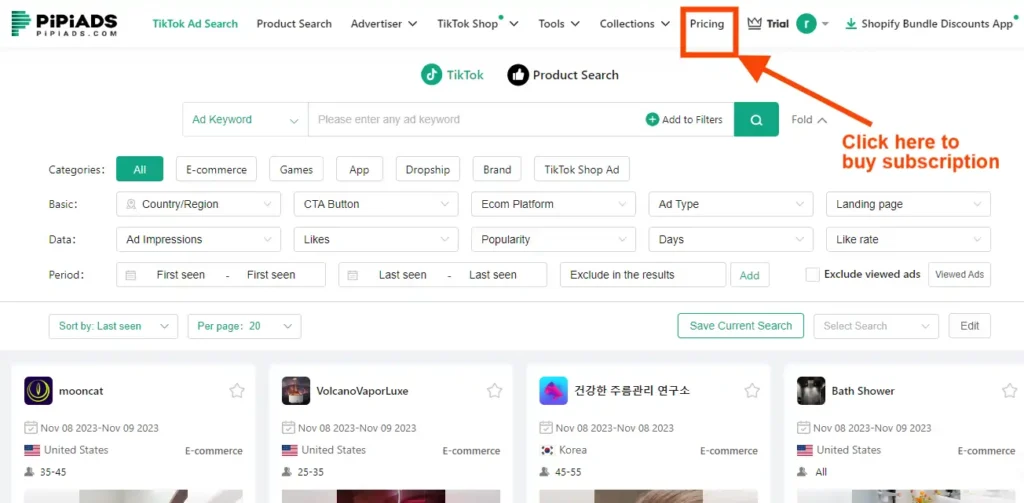Open the Select Search dropdown

876,326
